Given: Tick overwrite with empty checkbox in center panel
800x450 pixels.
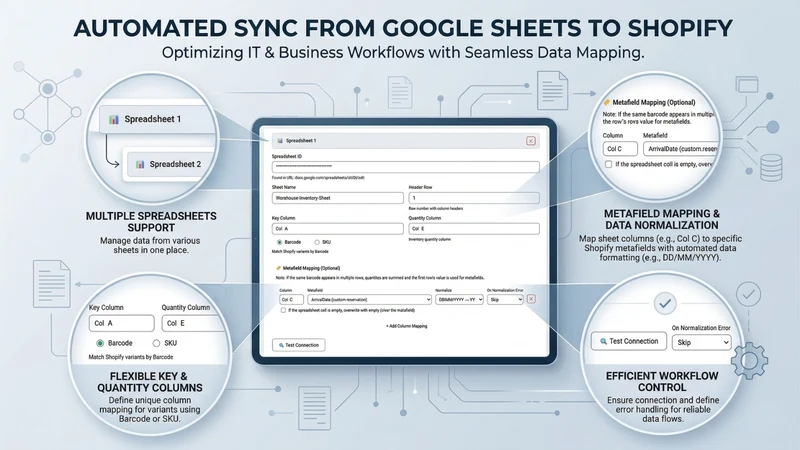Looking at the screenshot, I should point(283,310).
